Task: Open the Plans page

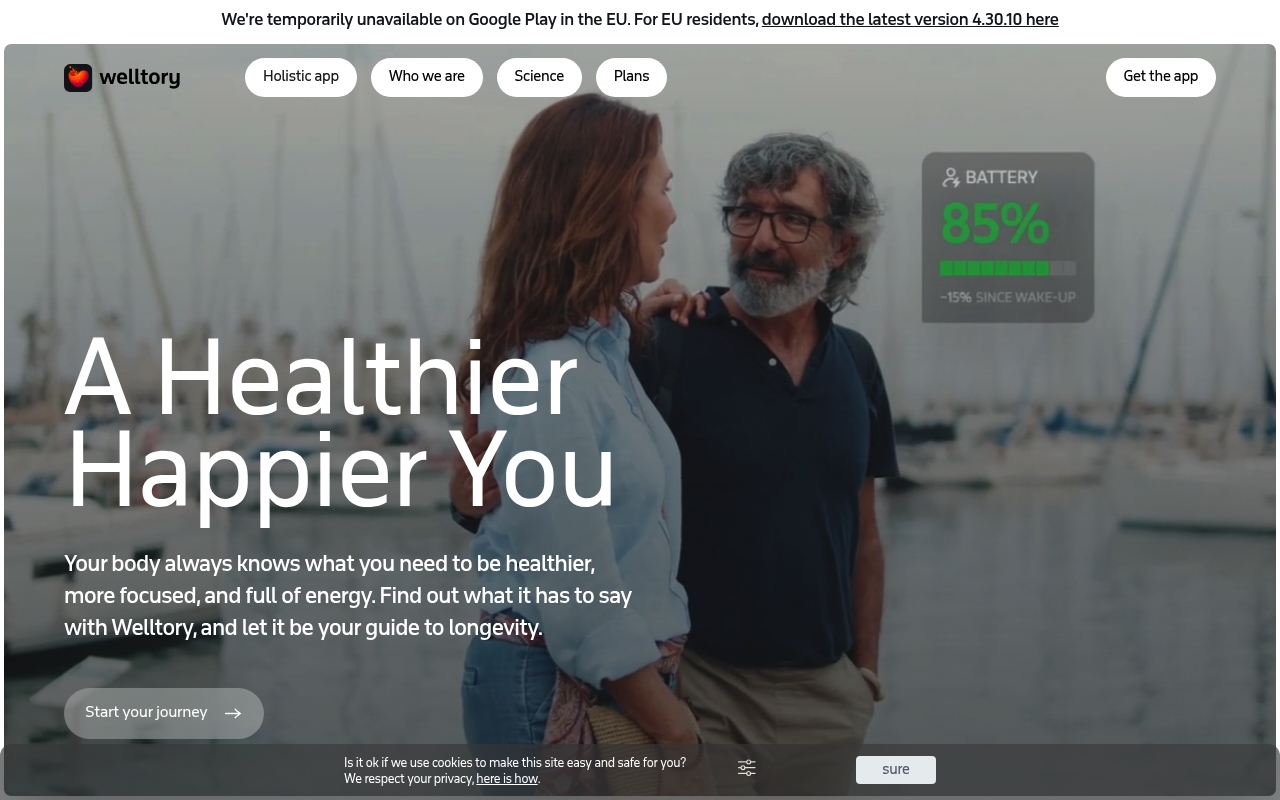Action: click(631, 77)
